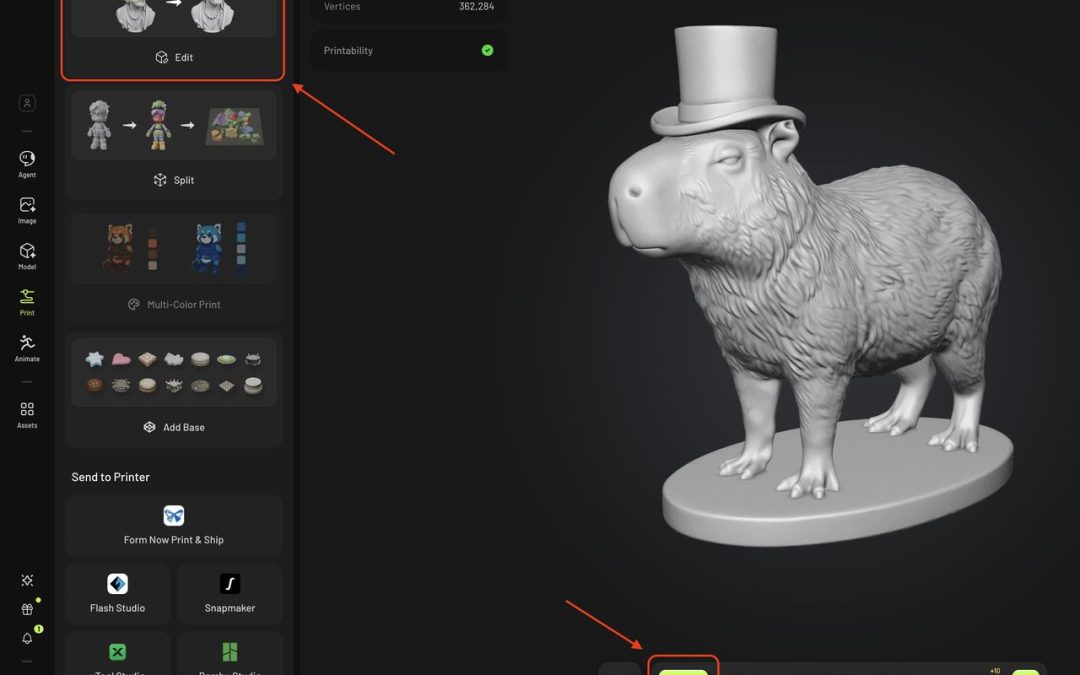Click the base shapes preview grid
Viewport: 1080px width, 675px height.
pyautogui.click(x=174, y=372)
